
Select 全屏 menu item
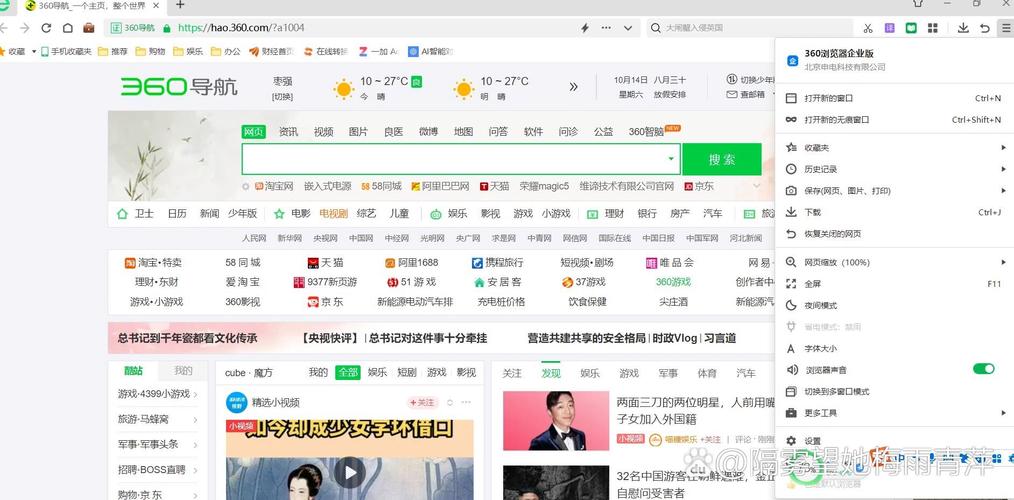tap(894, 283)
